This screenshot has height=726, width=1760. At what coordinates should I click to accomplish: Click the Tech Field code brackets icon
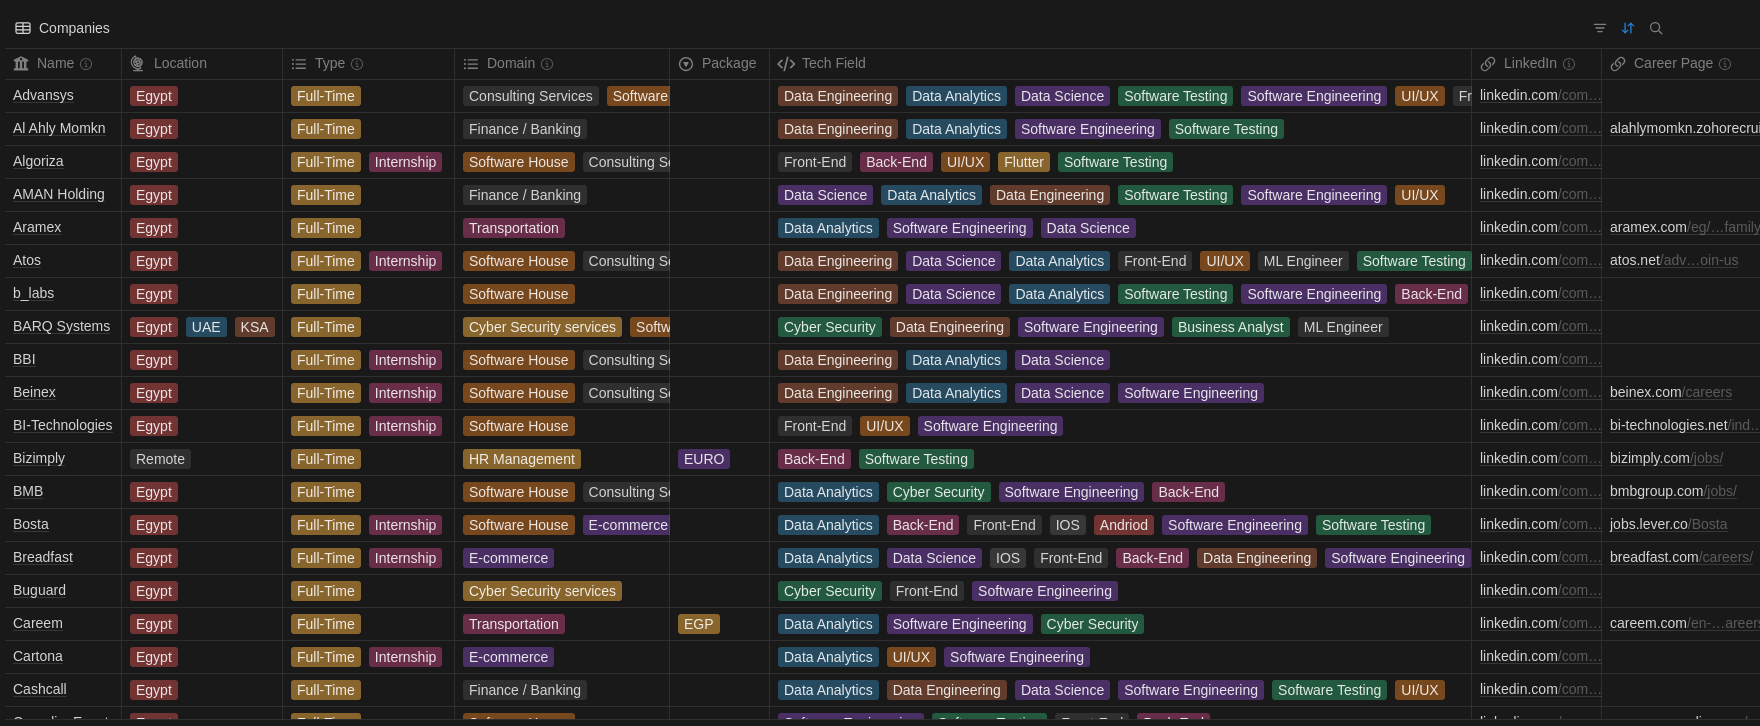(786, 63)
